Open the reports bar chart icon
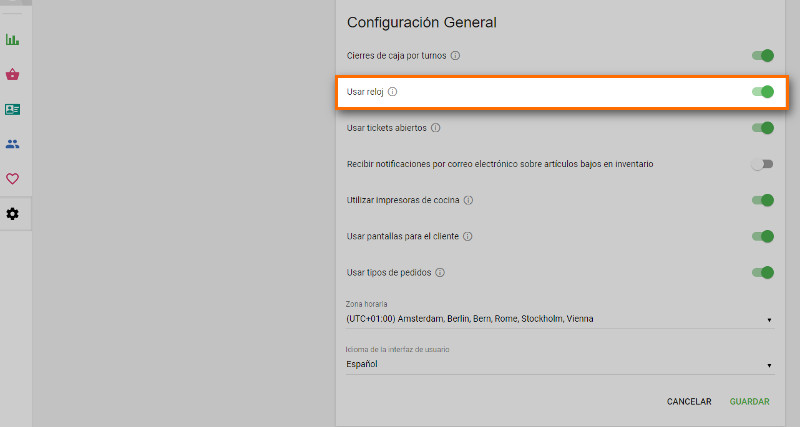The image size is (800, 427). (x=12, y=39)
